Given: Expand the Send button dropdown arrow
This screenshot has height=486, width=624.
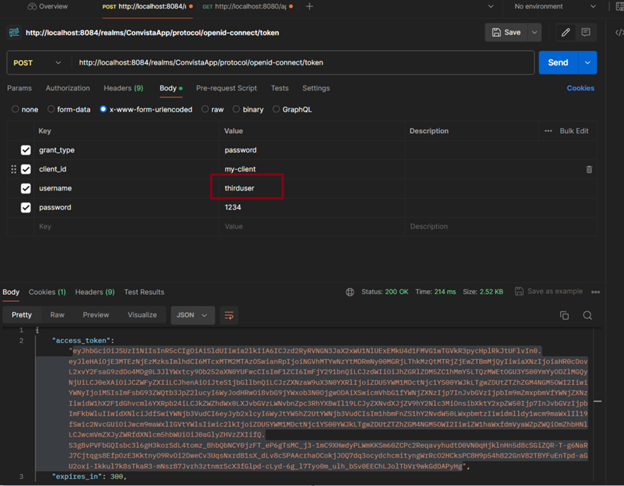Looking at the screenshot, I should (587, 62).
